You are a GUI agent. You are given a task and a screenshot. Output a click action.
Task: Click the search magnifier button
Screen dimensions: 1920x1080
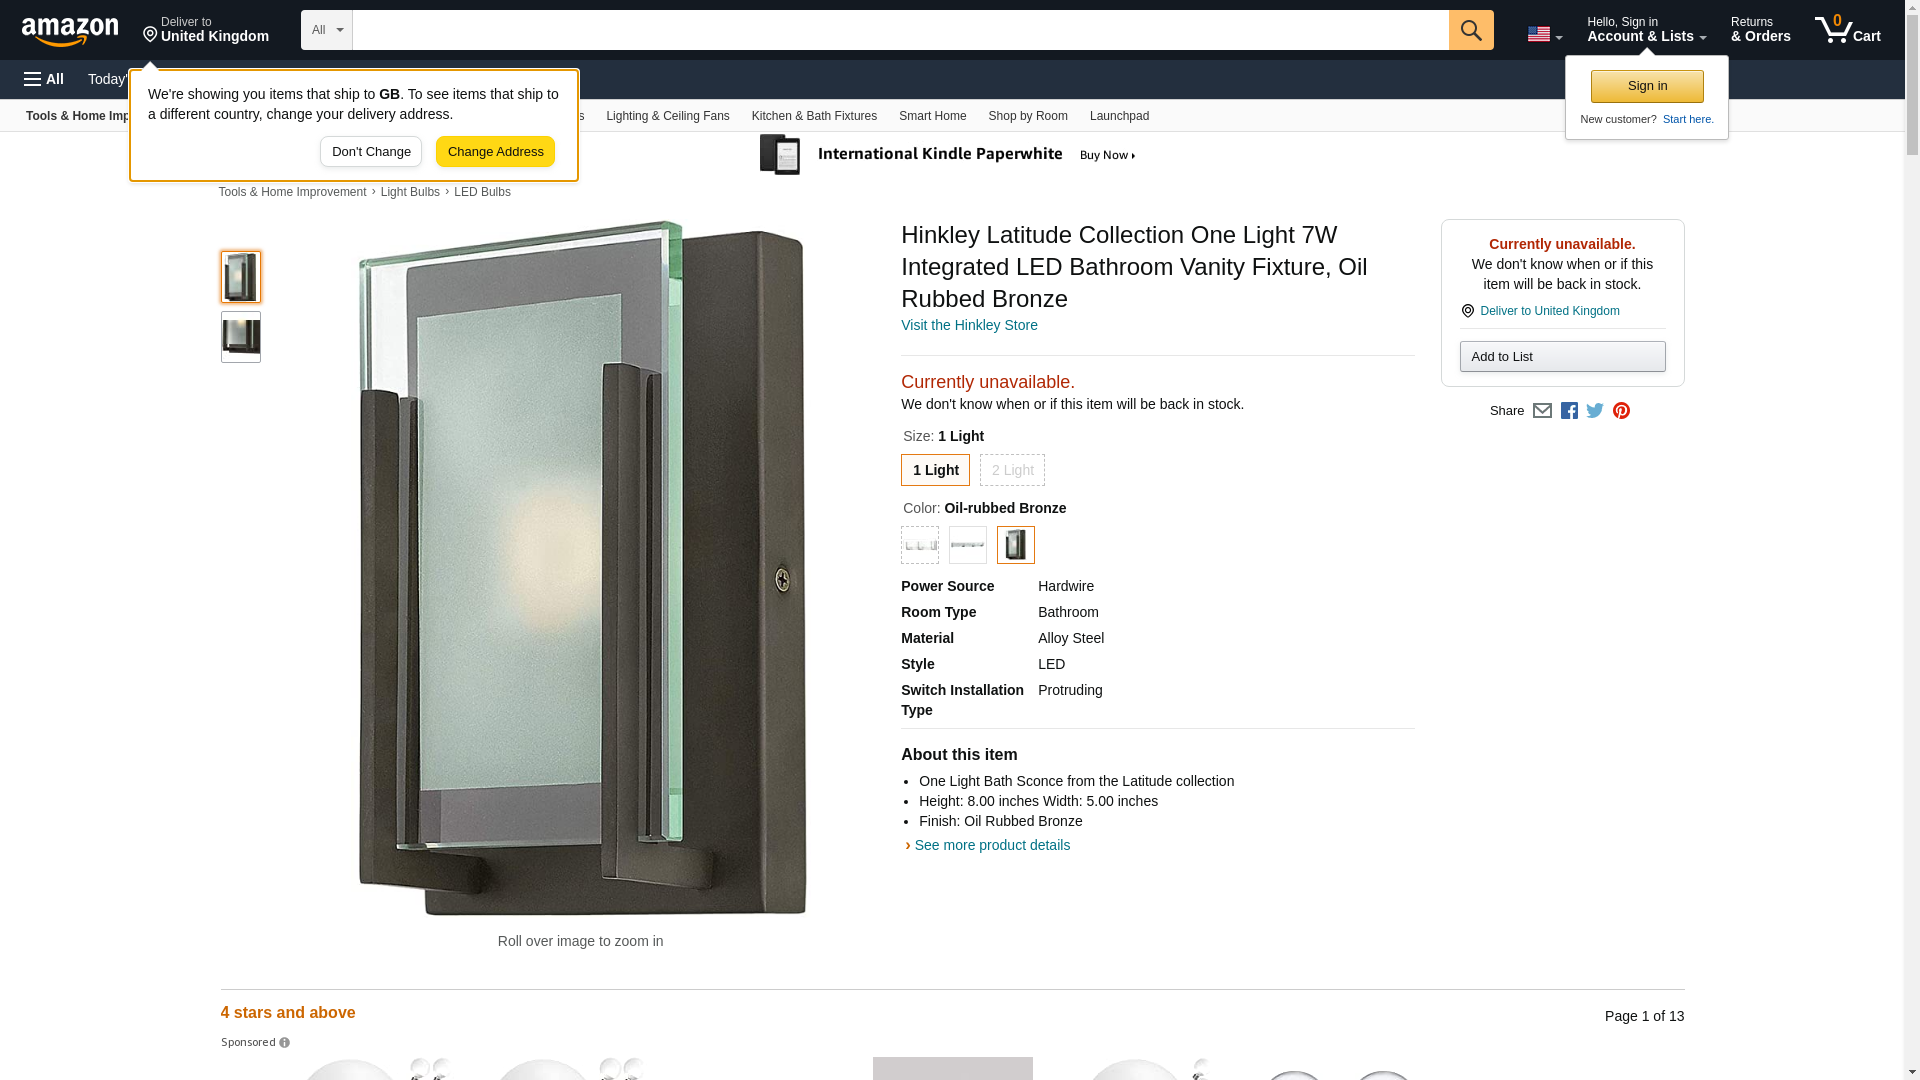tap(1470, 30)
